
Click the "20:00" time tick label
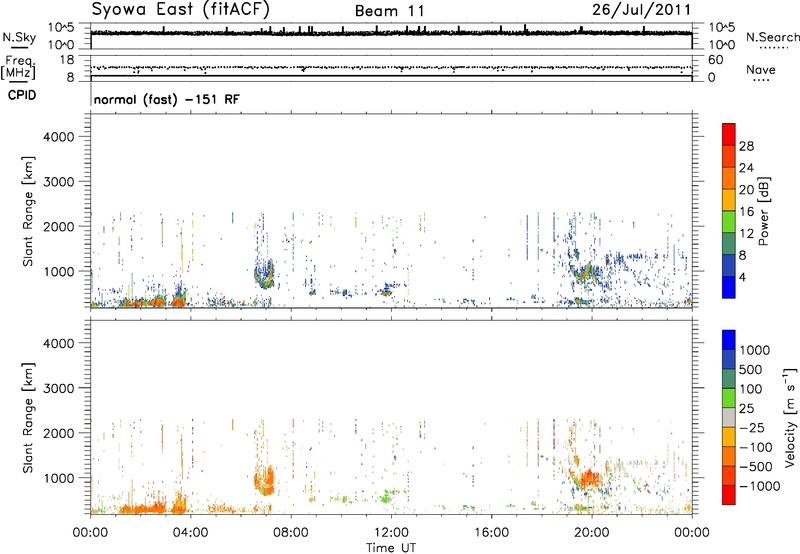592,533
